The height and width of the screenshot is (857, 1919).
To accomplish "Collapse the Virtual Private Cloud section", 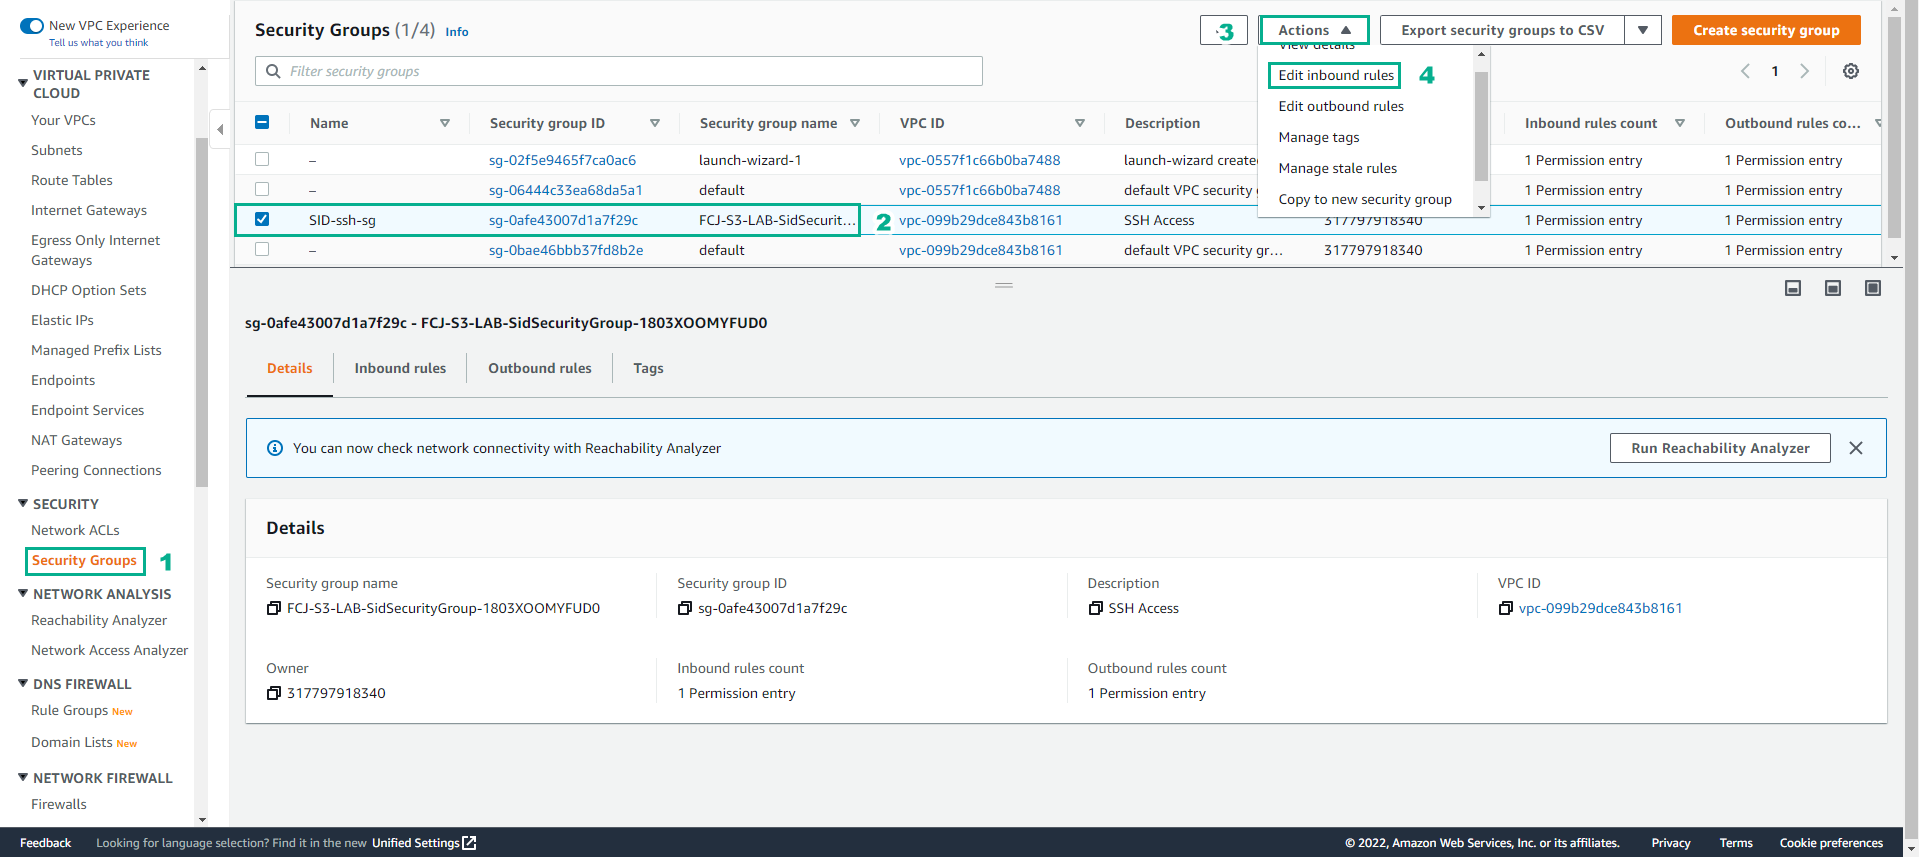I will coord(23,83).
